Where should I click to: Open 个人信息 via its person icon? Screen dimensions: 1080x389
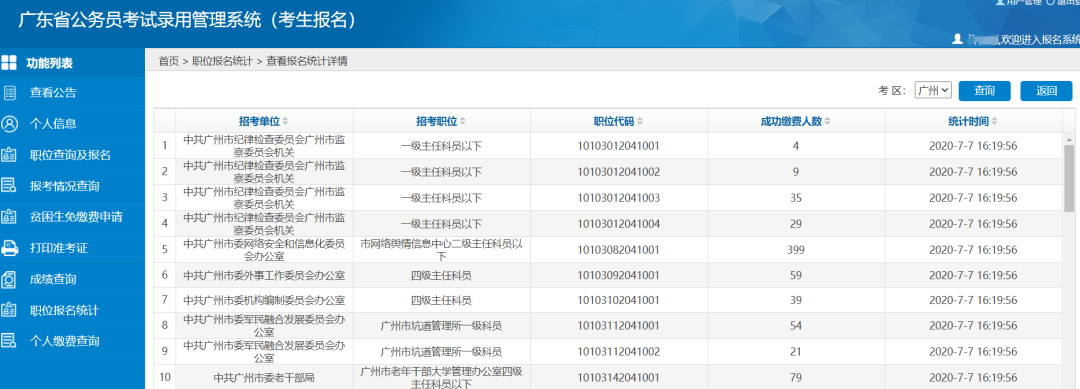click(x=10, y=124)
